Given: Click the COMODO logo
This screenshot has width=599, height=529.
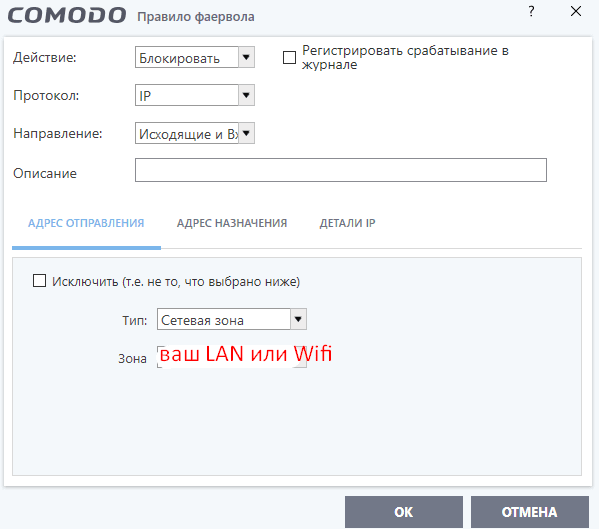Looking at the screenshot, I should (67, 16).
